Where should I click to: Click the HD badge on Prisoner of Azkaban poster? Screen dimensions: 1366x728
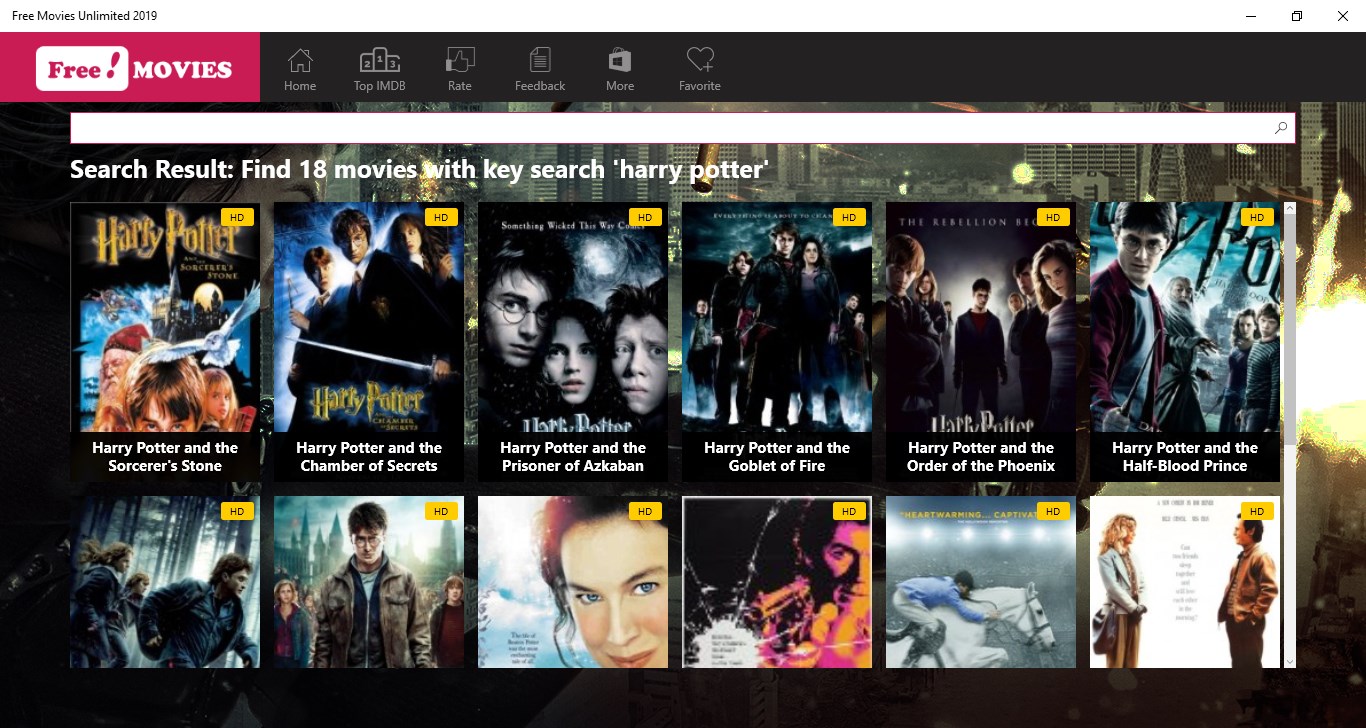click(x=645, y=217)
